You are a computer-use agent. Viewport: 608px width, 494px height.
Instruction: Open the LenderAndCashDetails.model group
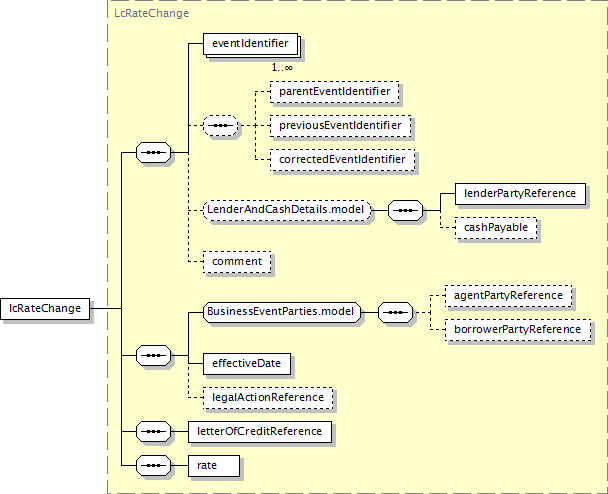[287, 211]
